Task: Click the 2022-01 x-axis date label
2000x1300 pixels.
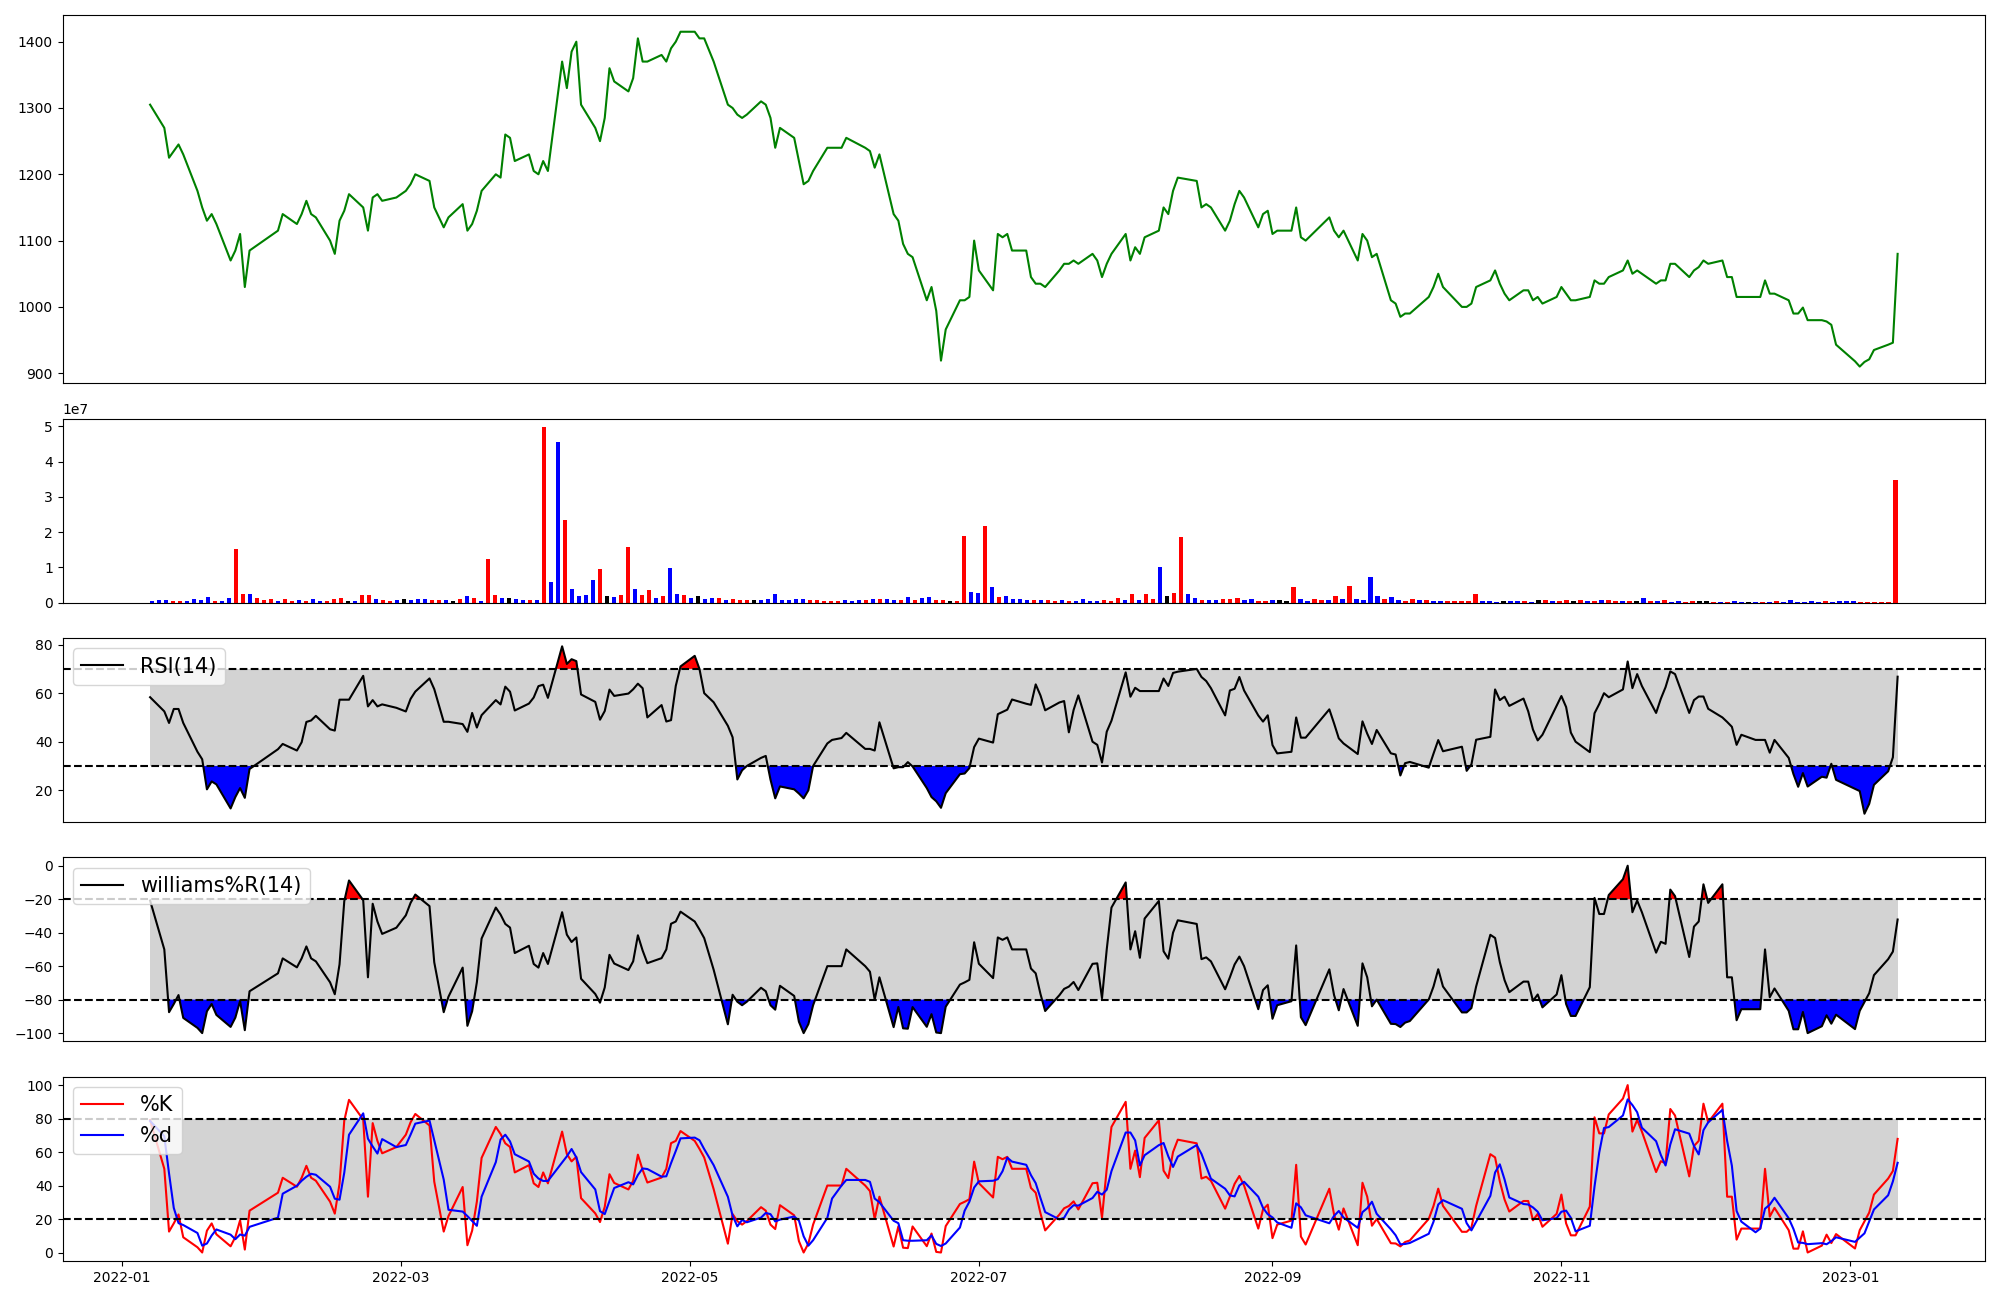Action: tap(122, 1277)
